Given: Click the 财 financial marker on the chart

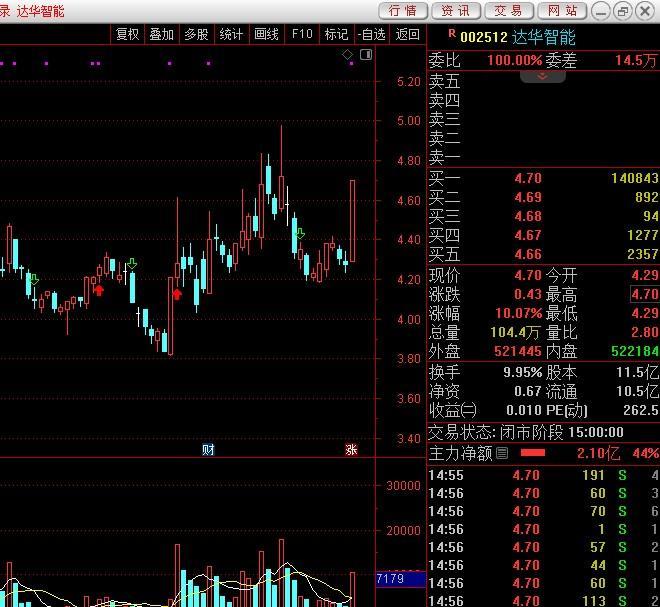Looking at the screenshot, I should (x=208, y=449).
